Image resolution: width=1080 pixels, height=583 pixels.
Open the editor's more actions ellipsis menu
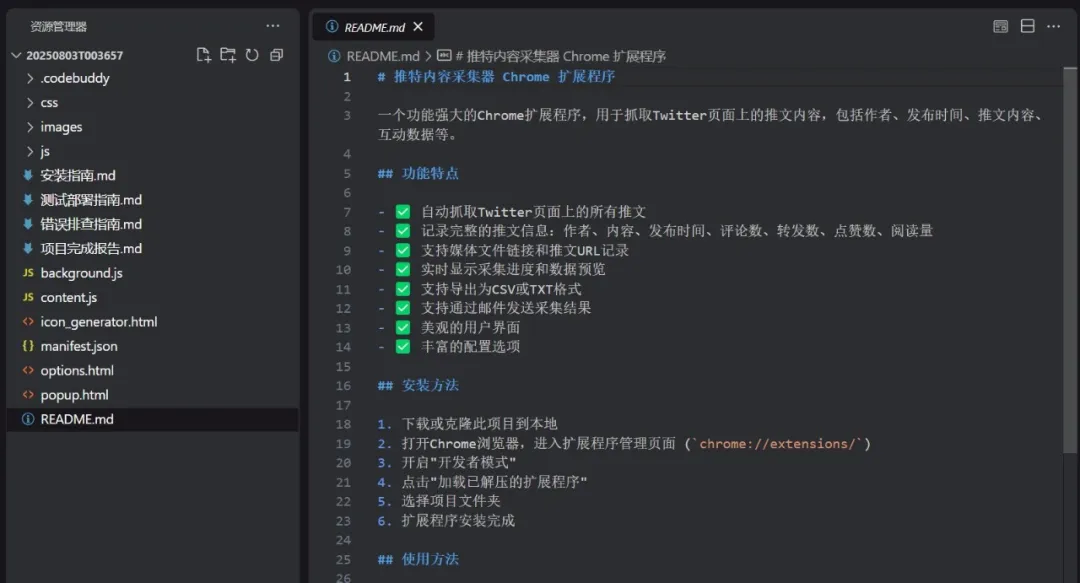[1054, 27]
